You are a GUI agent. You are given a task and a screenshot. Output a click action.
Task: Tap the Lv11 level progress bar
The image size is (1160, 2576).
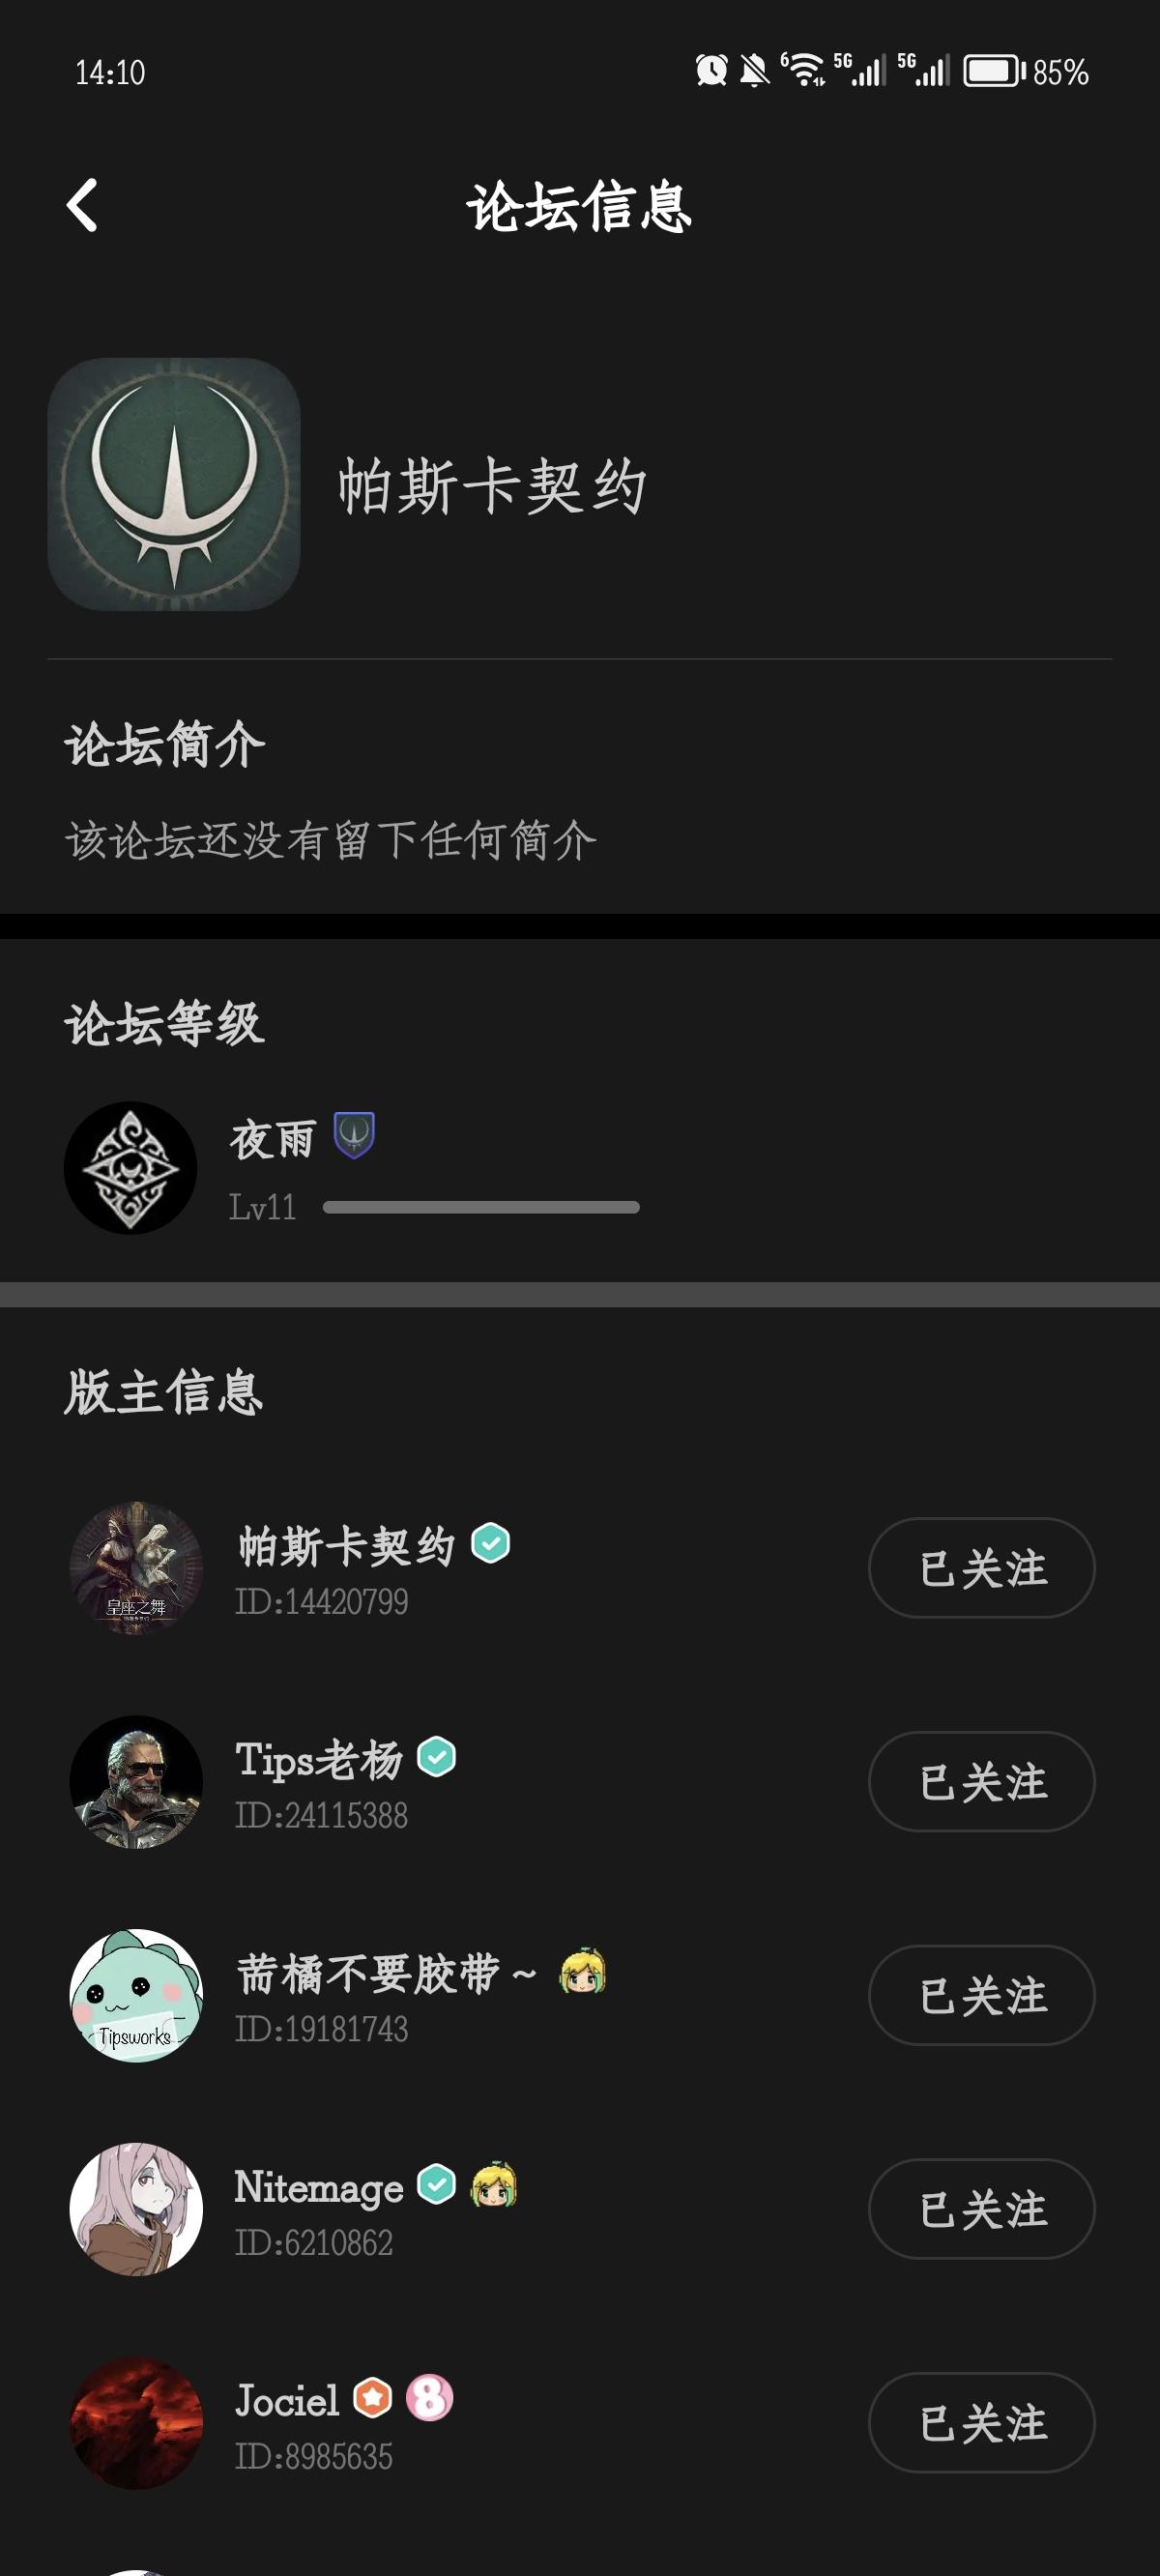tap(481, 1208)
